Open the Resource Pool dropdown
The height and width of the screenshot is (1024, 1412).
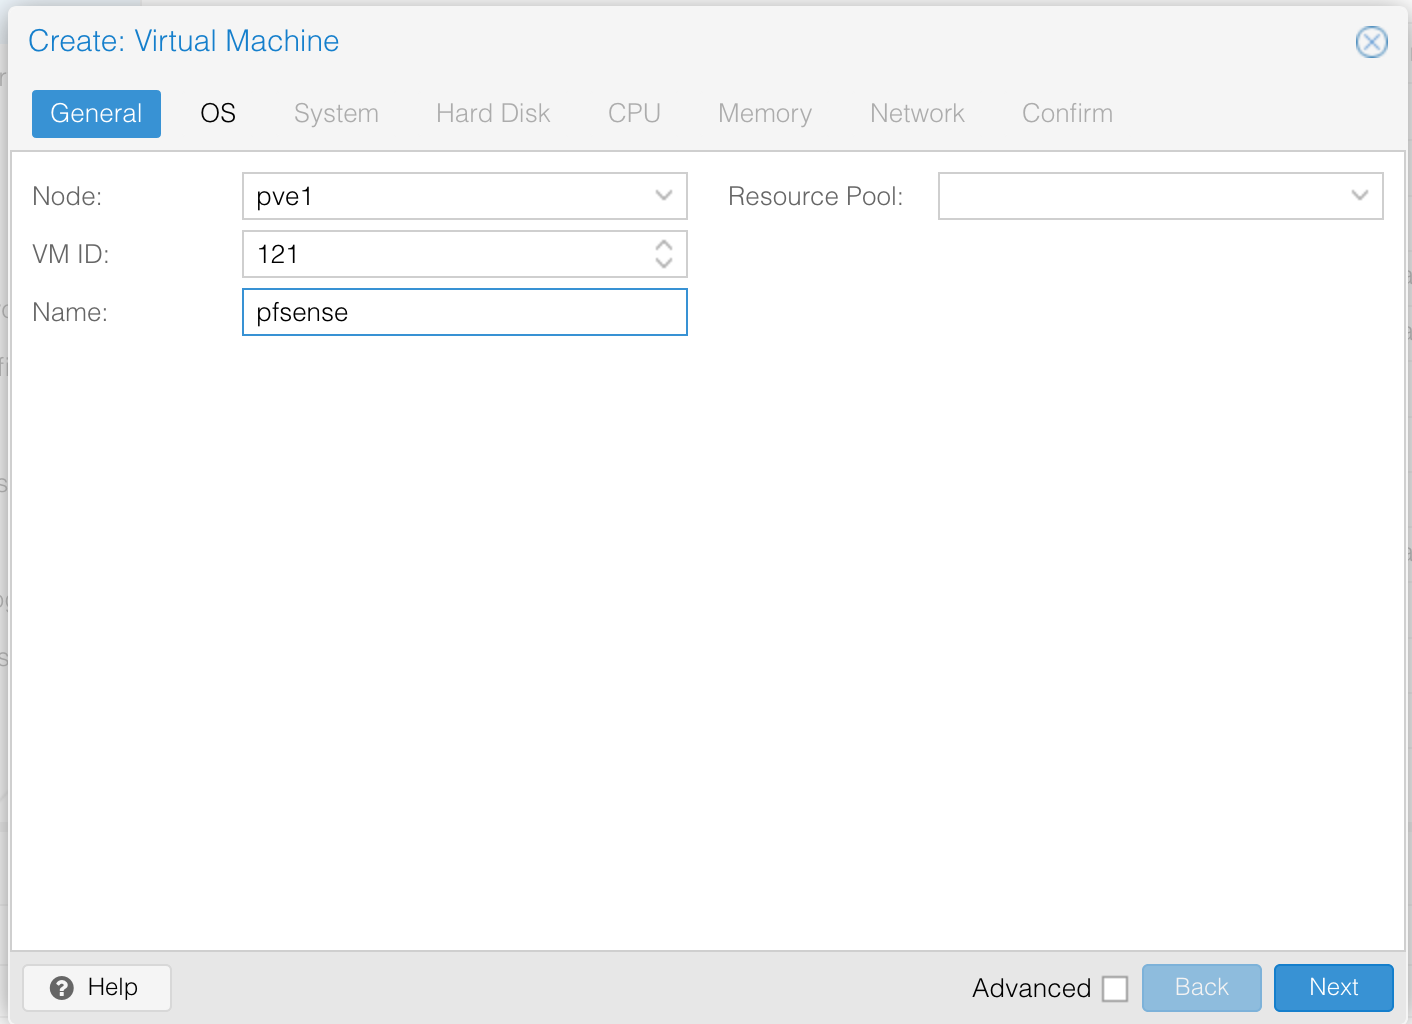tap(1359, 196)
